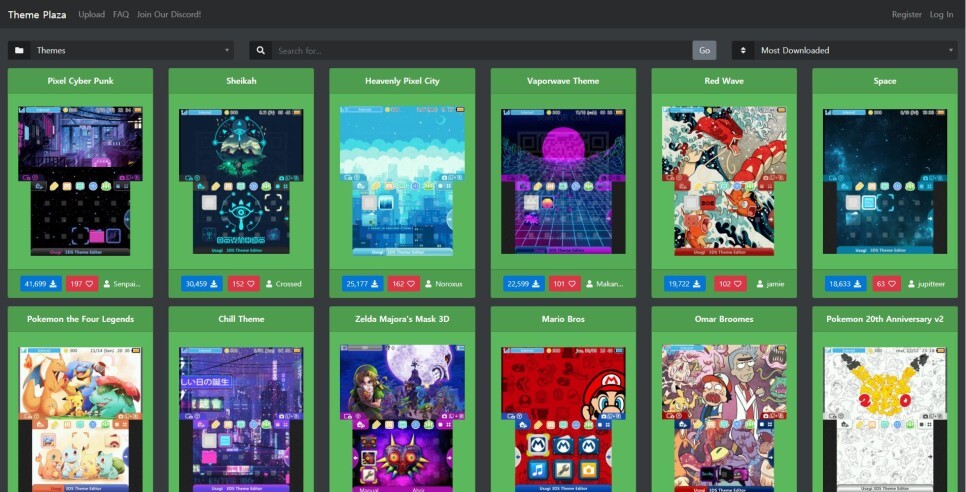This screenshot has width=966, height=492.
Task: Like Heavenly Pixel City with 162 heart
Action: [x=404, y=284]
